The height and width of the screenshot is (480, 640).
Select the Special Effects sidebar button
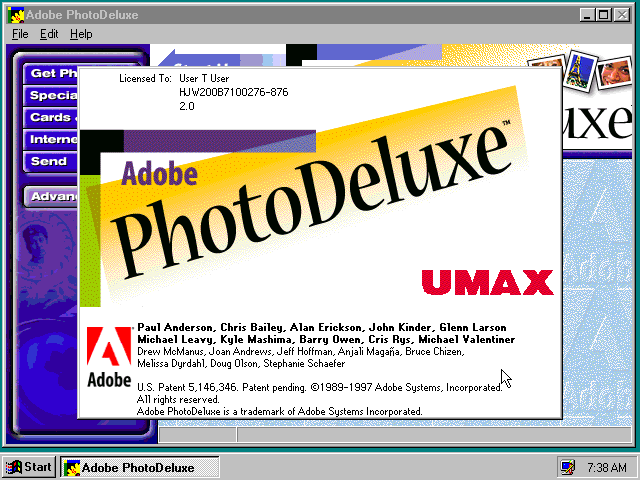coord(51,95)
